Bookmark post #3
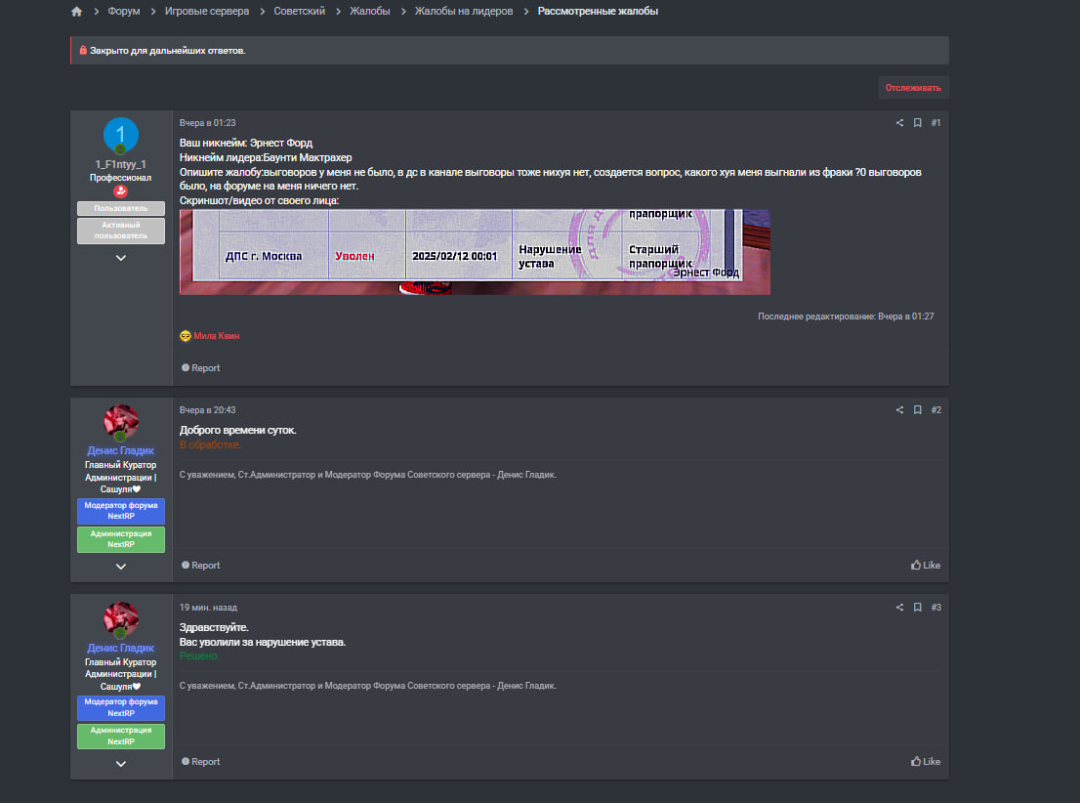The width and height of the screenshot is (1080, 803). pyautogui.click(x=917, y=607)
